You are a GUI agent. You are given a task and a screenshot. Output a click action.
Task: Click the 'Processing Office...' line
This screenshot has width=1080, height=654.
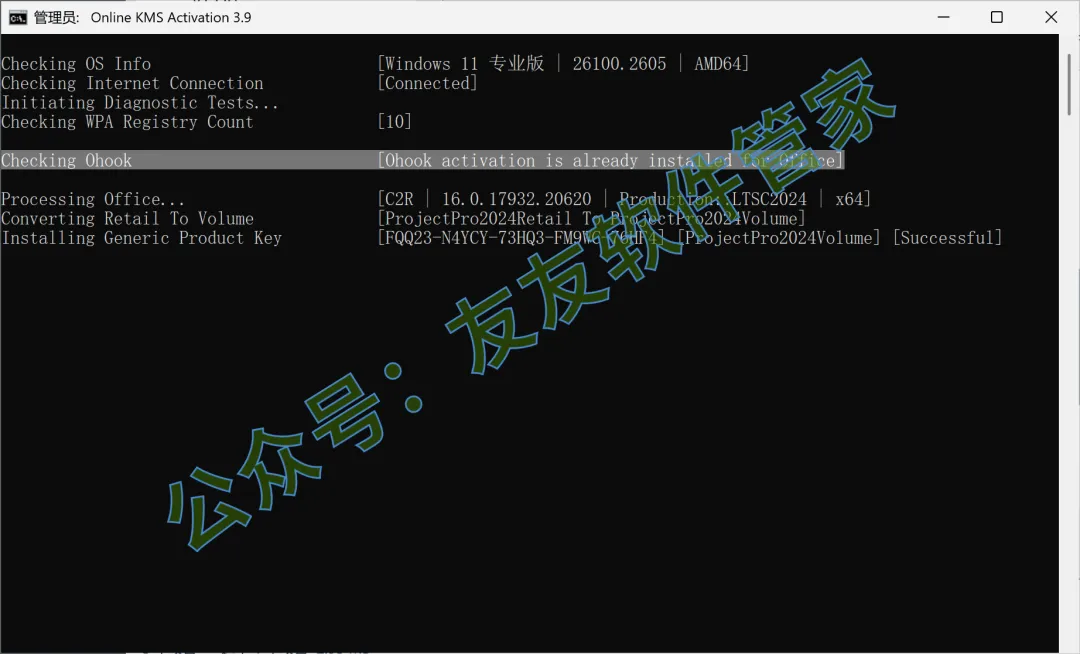click(x=93, y=199)
